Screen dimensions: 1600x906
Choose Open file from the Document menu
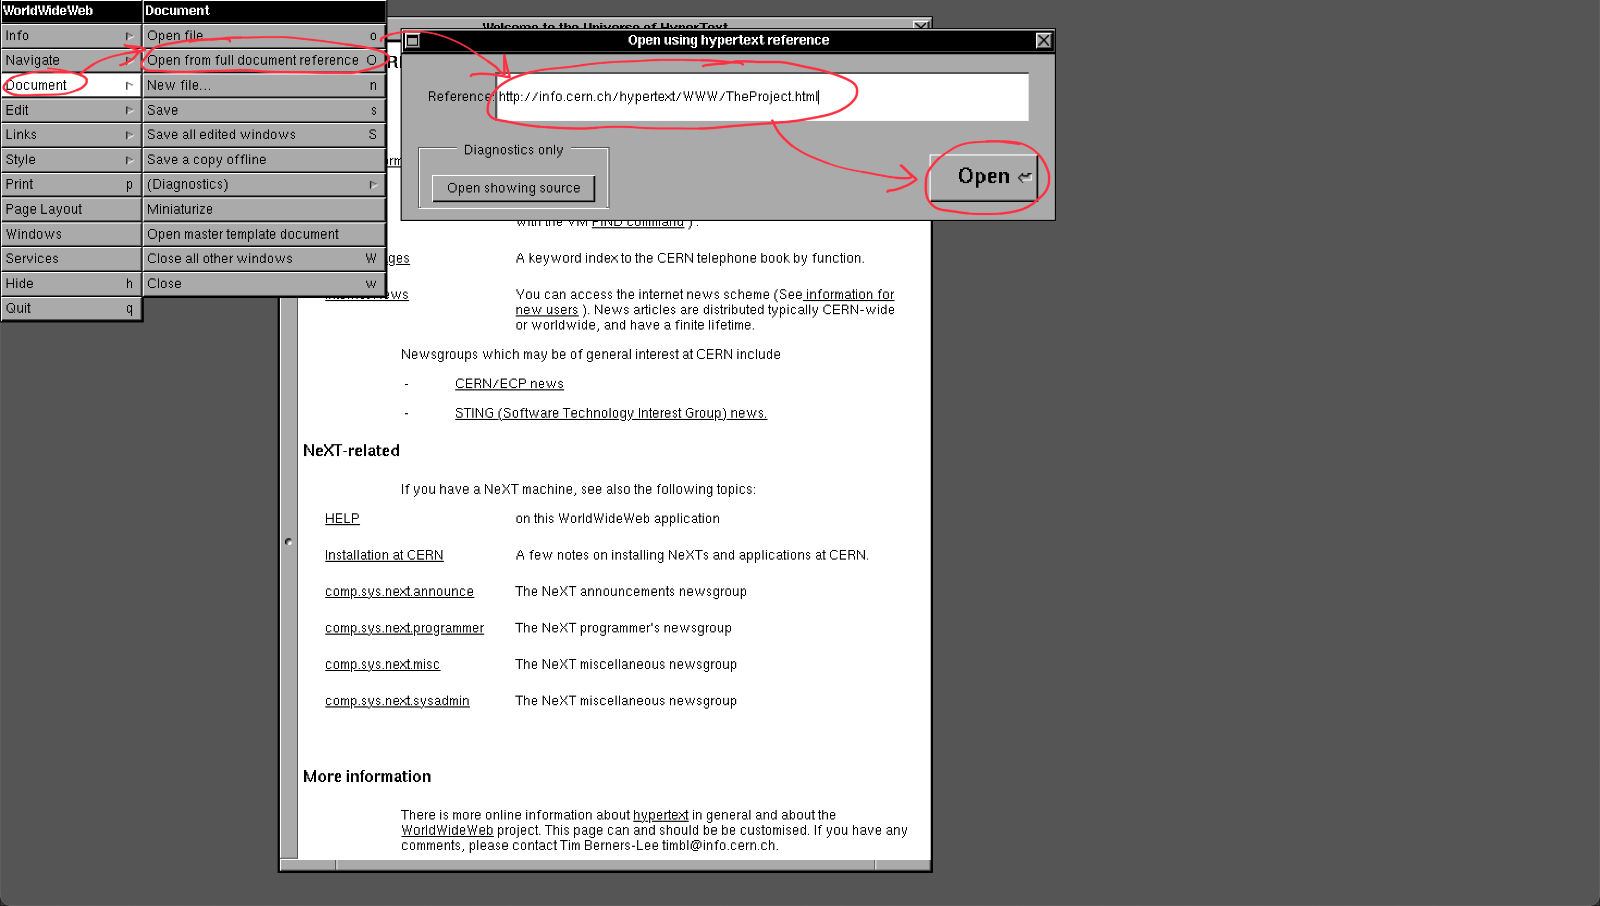point(263,36)
